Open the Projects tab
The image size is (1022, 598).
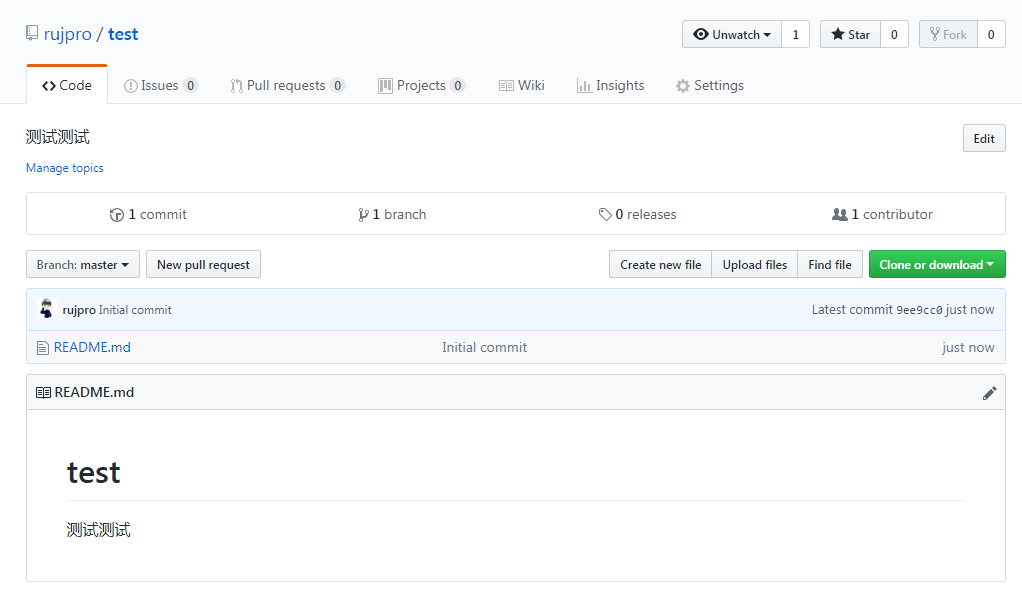pos(421,85)
